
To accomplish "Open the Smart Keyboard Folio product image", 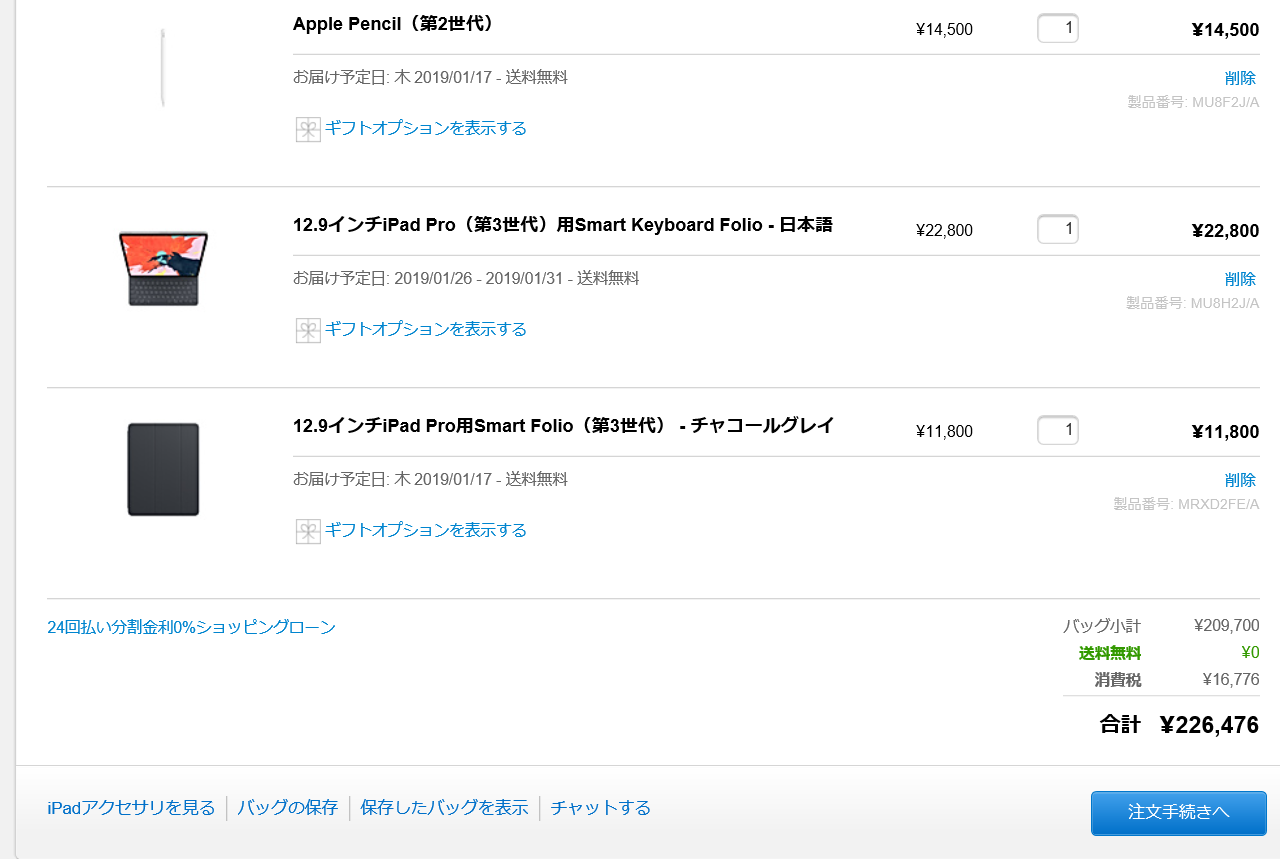I will (x=163, y=268).
